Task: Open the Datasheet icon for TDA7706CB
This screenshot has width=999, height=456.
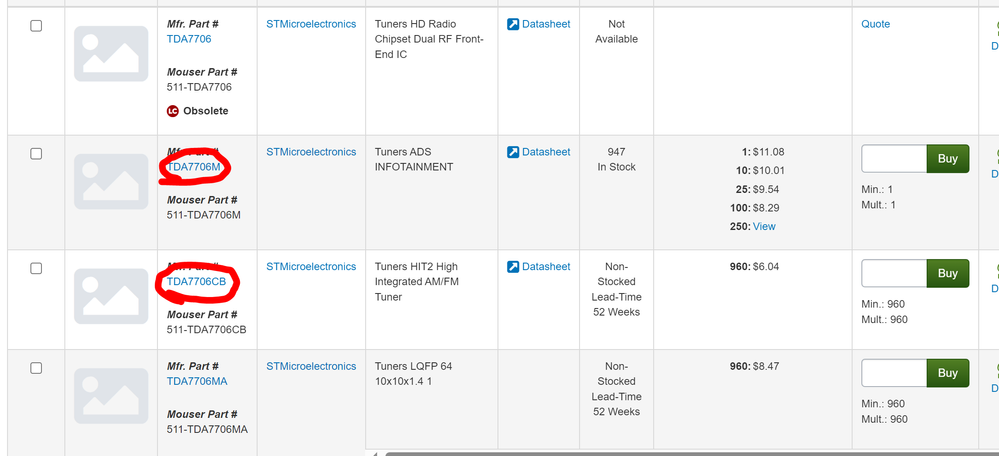Action: click(x=513, y=267)
